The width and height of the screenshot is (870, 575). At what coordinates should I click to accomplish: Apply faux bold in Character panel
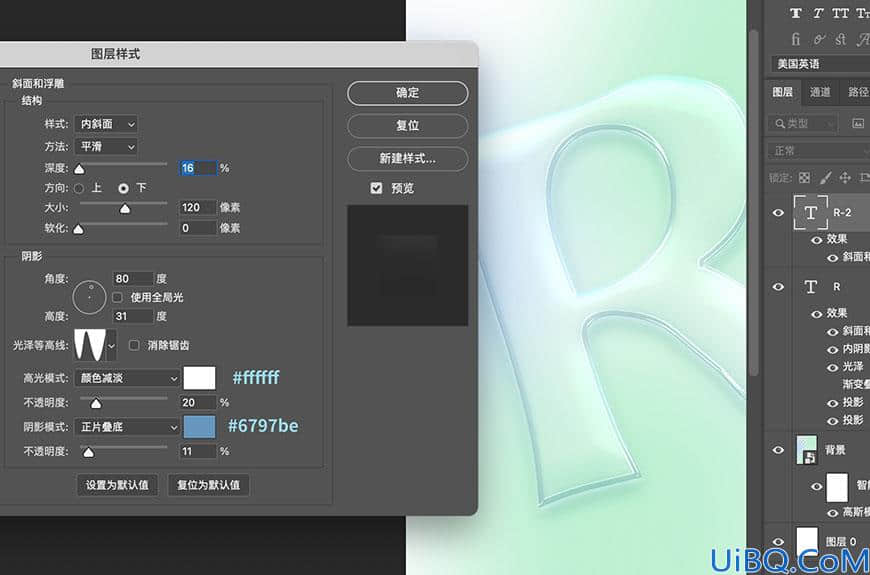[796, 13]
